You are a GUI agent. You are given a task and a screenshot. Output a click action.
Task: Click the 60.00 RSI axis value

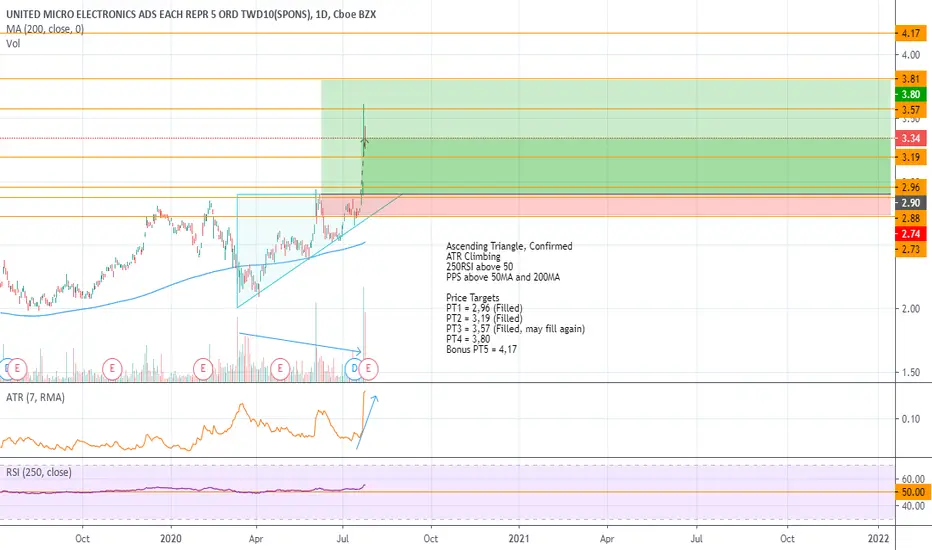click(913, 479)
